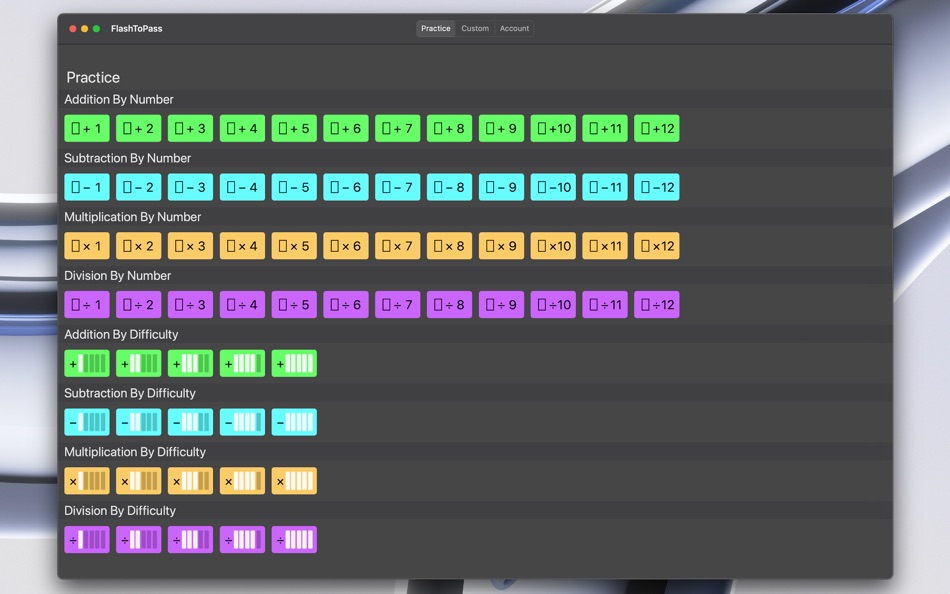Start addition difficulty level one
Screen dimensions: 950x594
point(87,364)
